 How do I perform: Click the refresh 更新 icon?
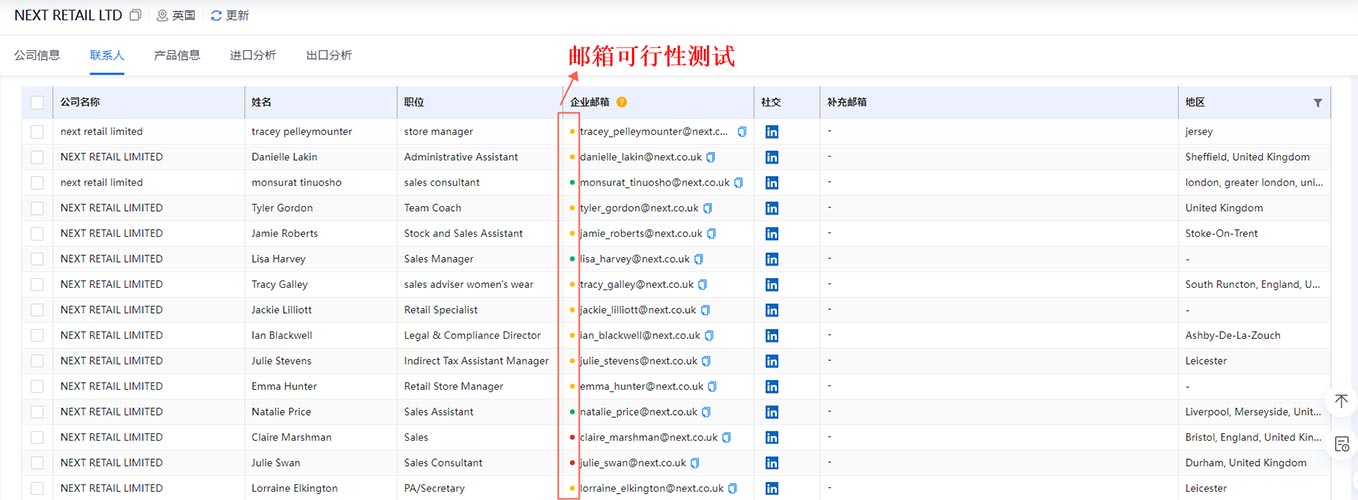pos(217,16)
